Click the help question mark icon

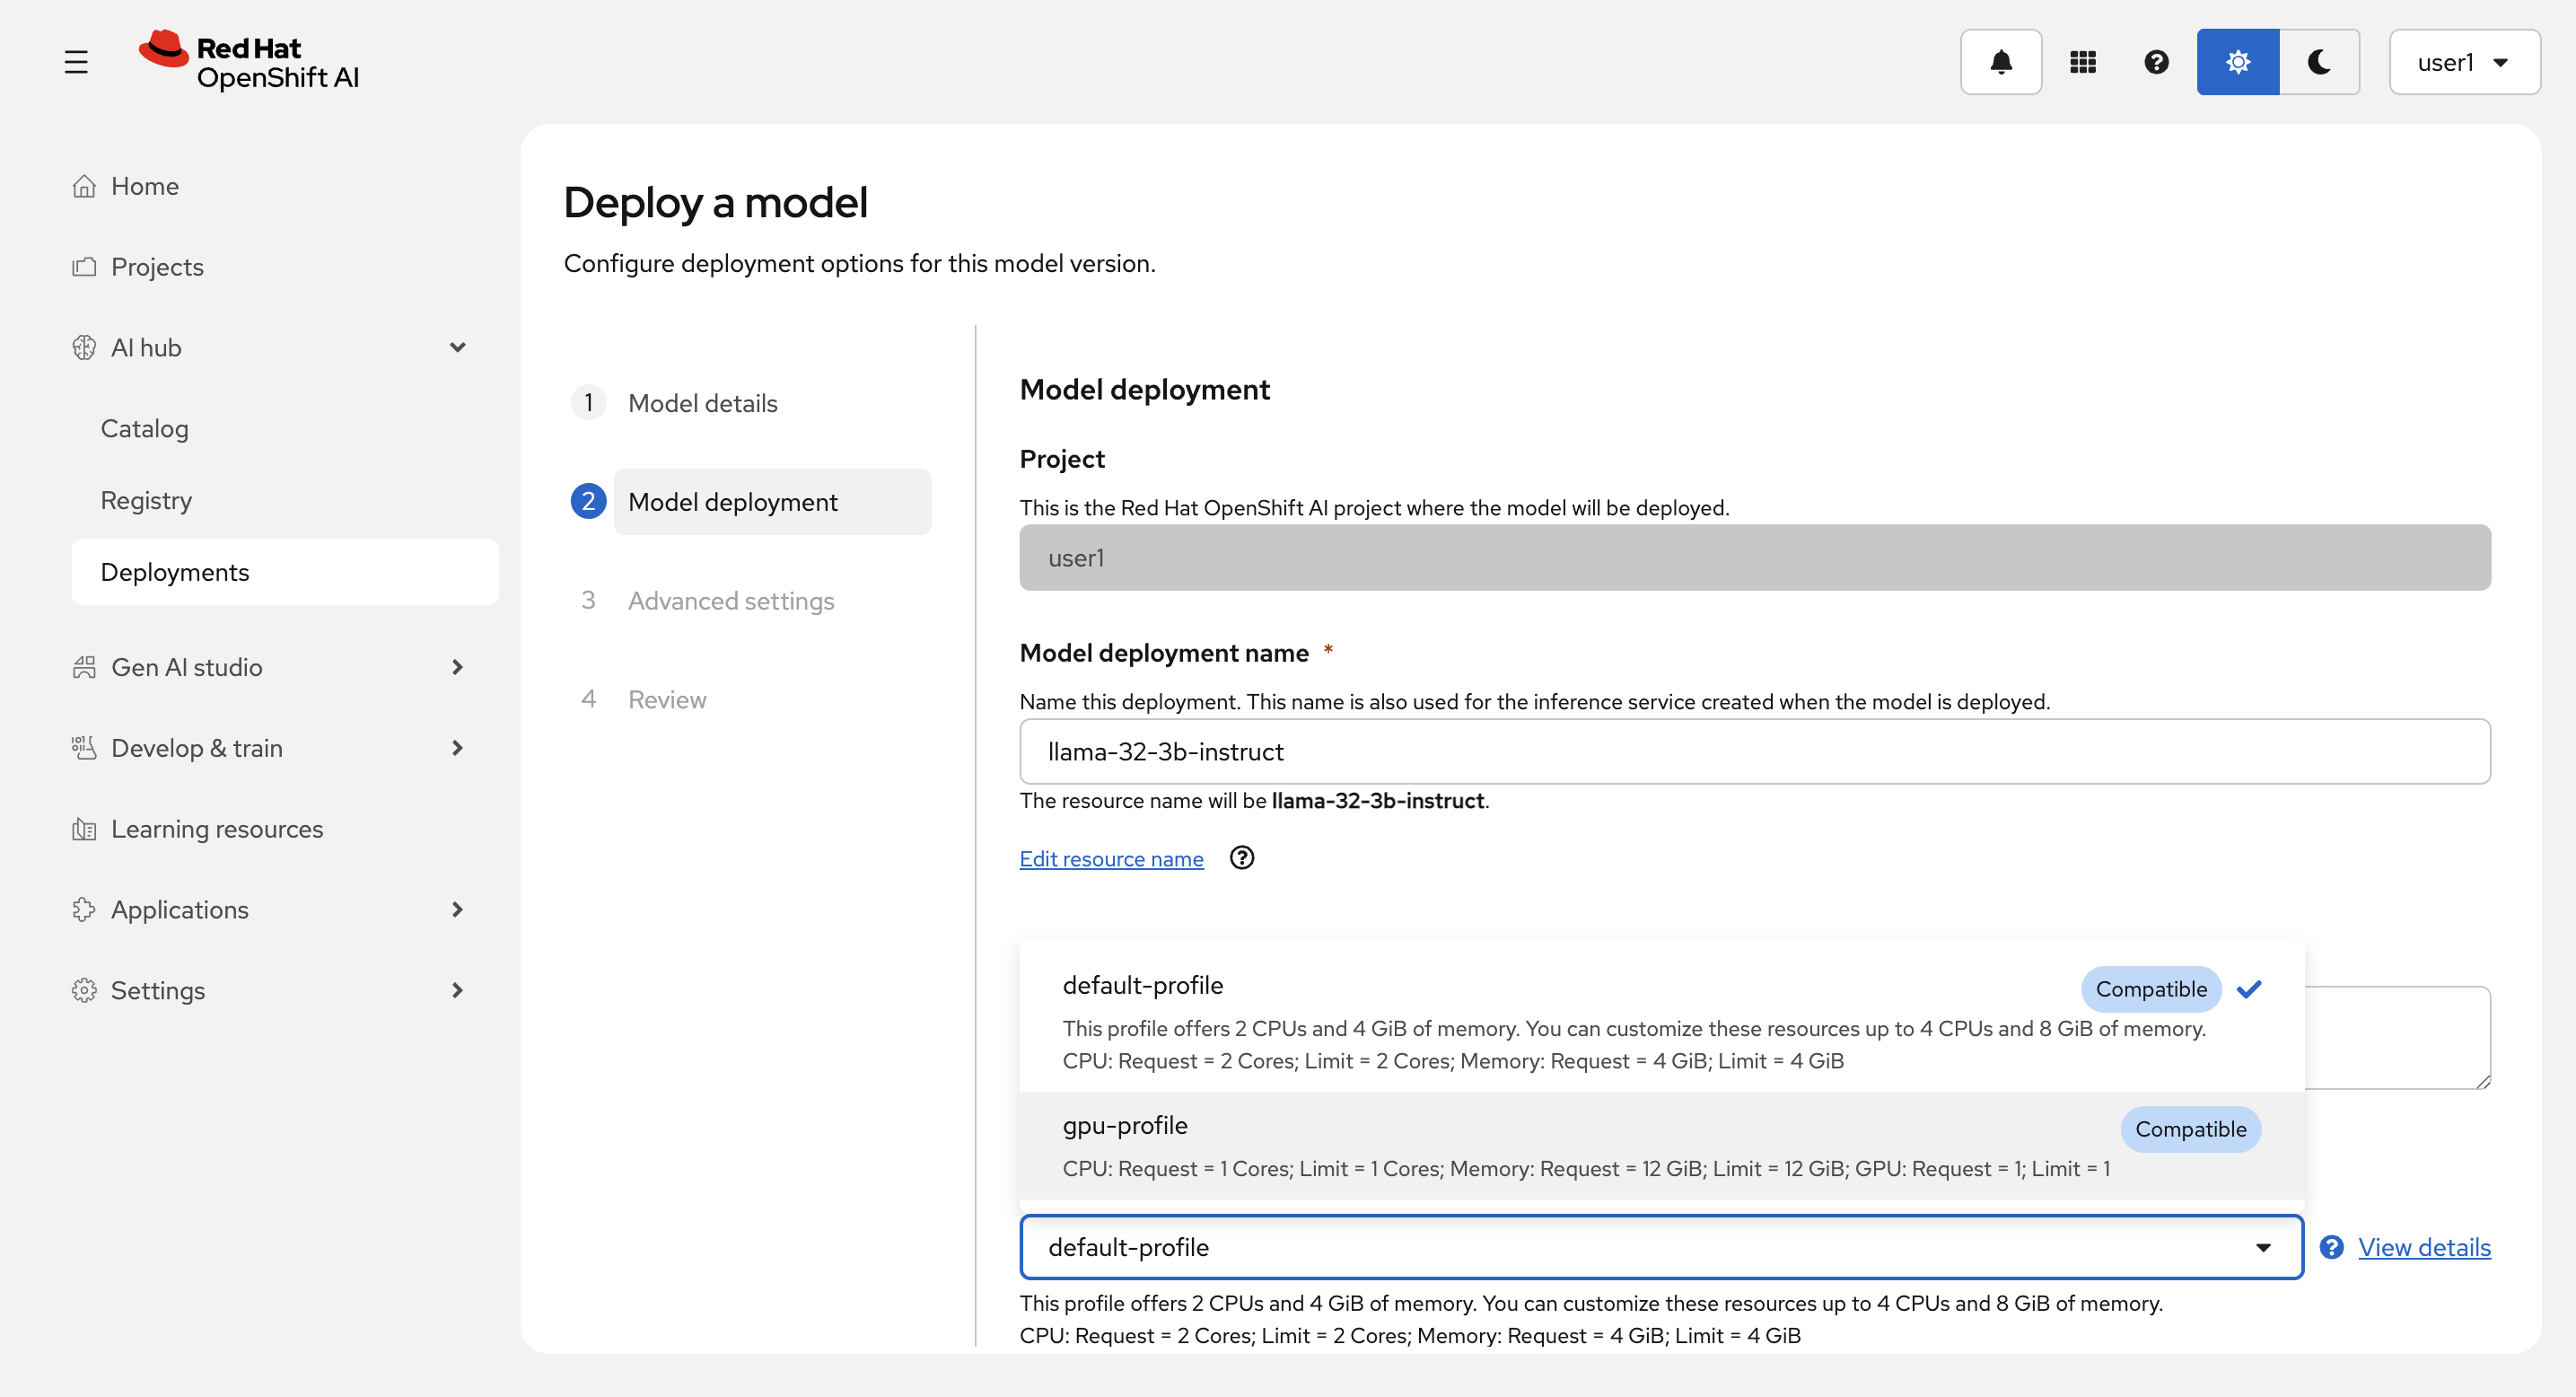(2156, 62)
